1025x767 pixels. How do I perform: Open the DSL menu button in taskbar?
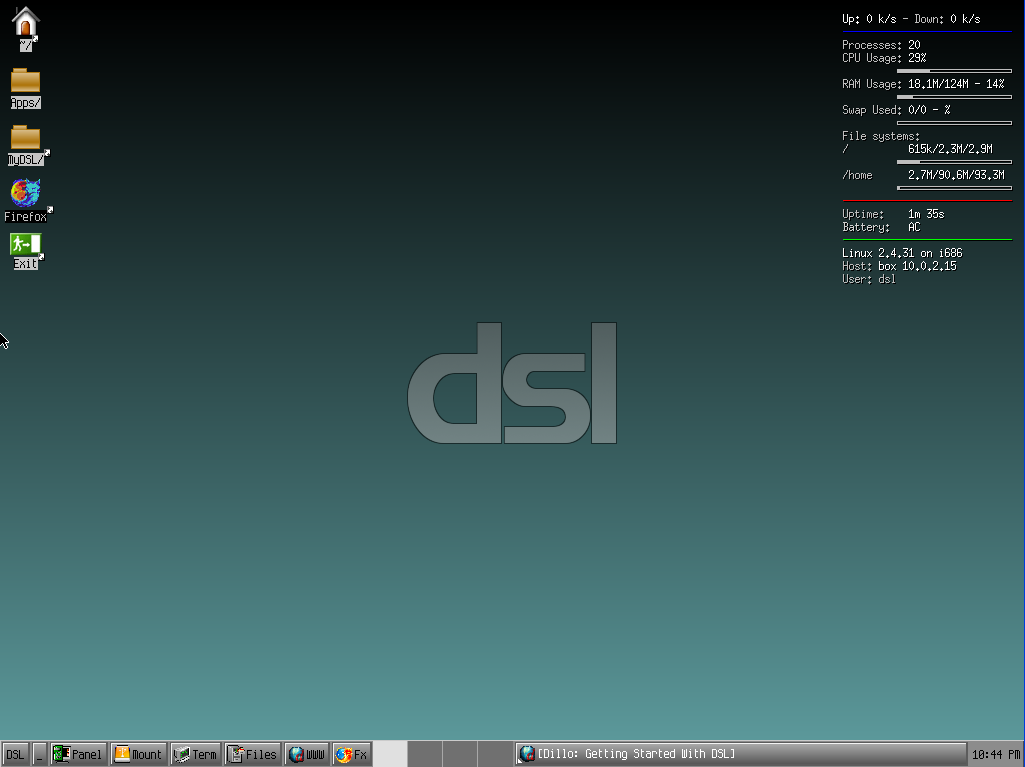tap(15, 755)
